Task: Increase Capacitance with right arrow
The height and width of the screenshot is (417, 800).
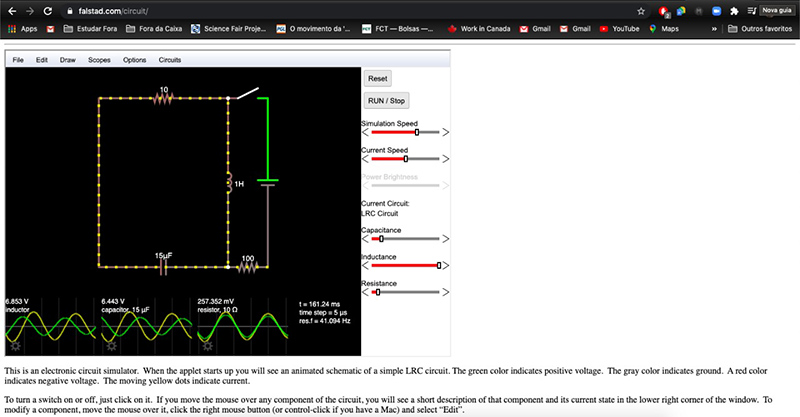Action: point(445,239)
